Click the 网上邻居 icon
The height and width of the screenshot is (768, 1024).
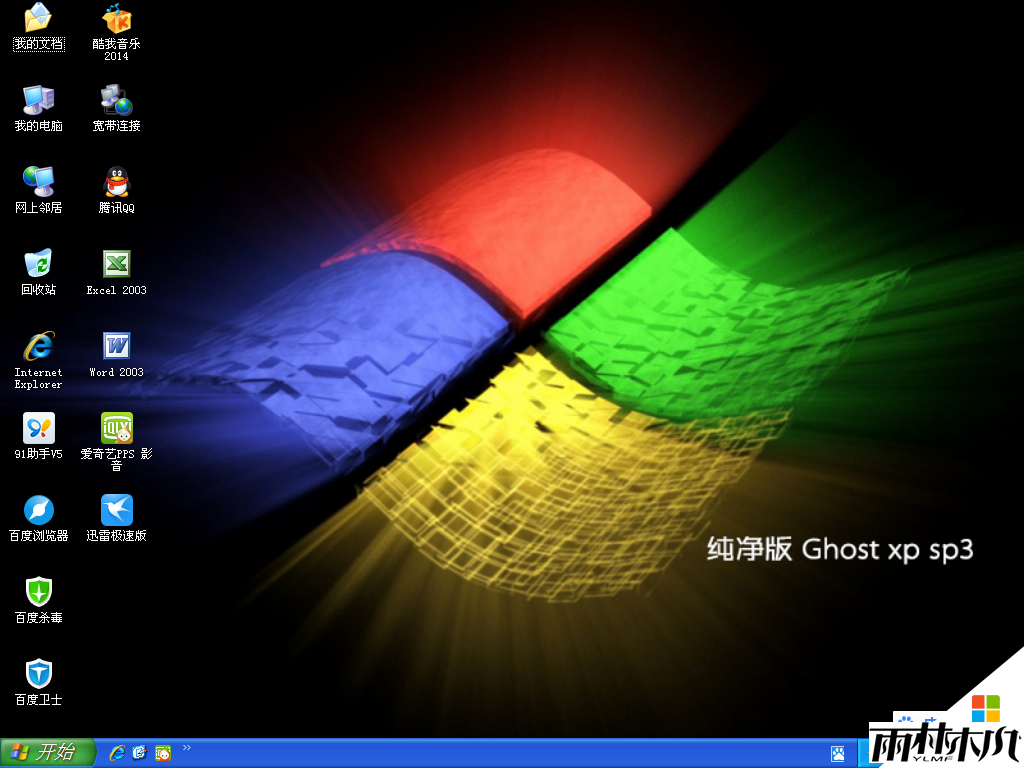tap(38, 182)
